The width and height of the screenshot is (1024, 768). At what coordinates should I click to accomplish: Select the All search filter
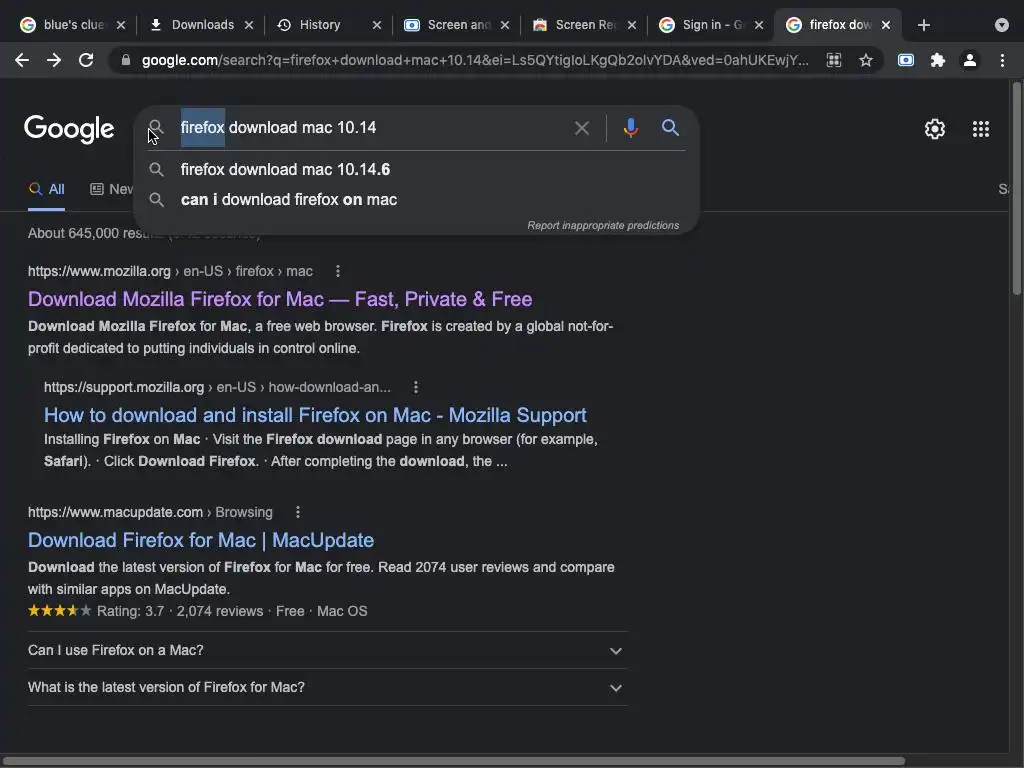click(x=46, y=189)
